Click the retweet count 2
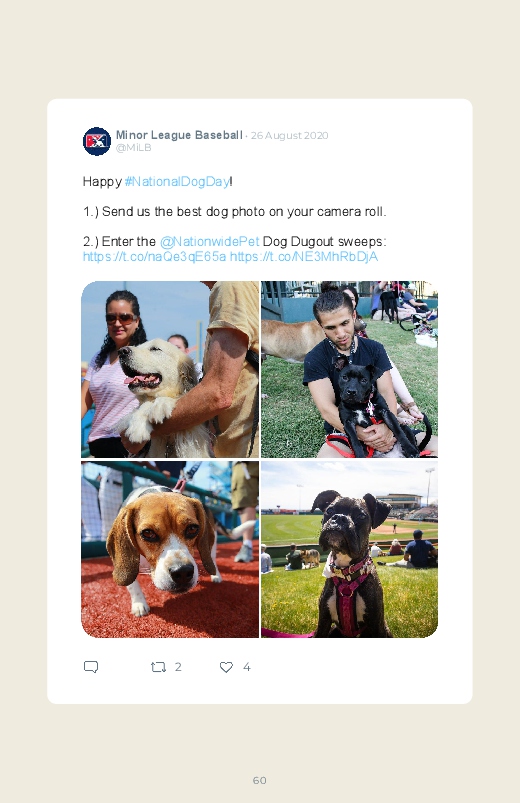 pos(178,667)
